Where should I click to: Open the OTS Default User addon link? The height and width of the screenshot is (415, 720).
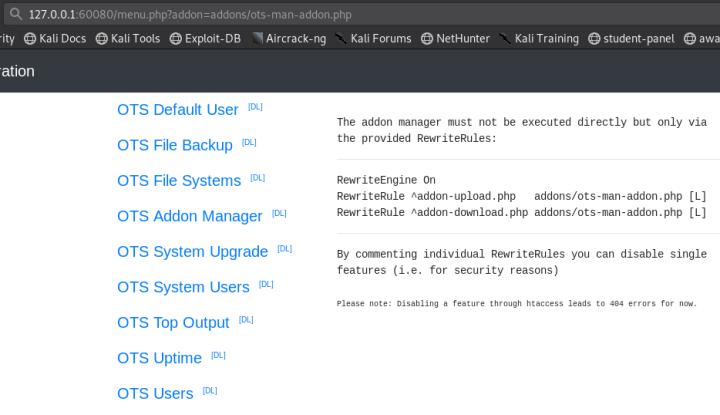tap(177, 110)
